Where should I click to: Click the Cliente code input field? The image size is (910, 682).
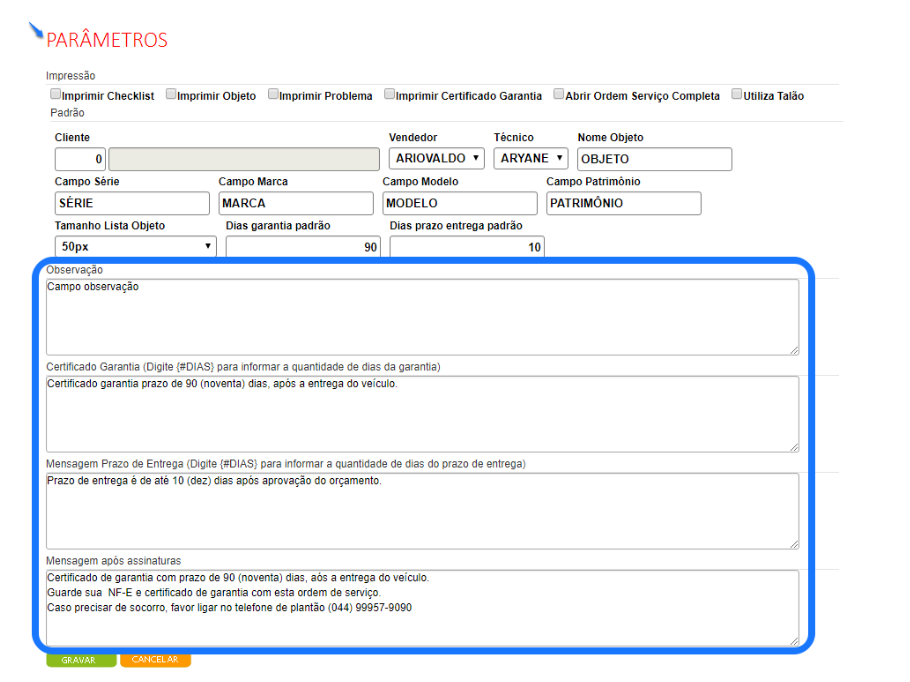coord(80,159)
